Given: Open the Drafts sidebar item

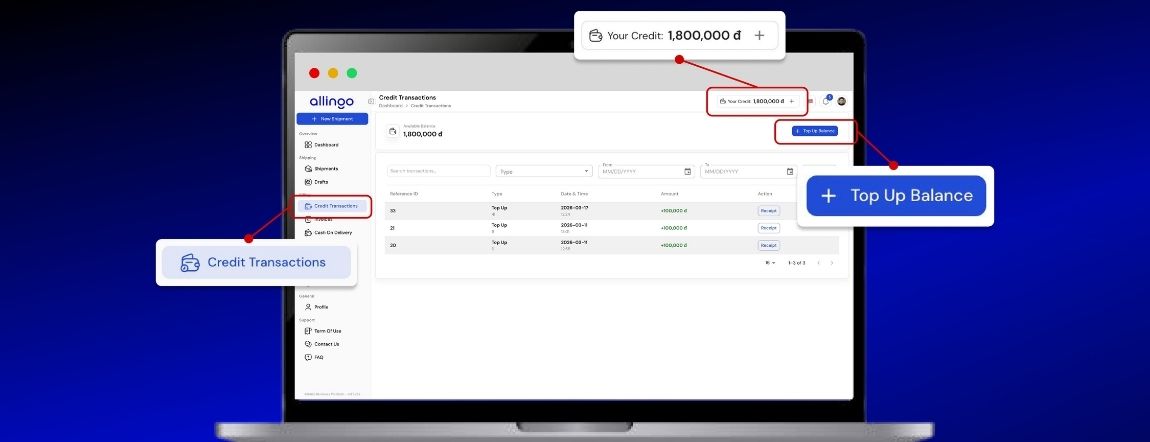Looking at the screenshot, I should [x=317, y=182].
